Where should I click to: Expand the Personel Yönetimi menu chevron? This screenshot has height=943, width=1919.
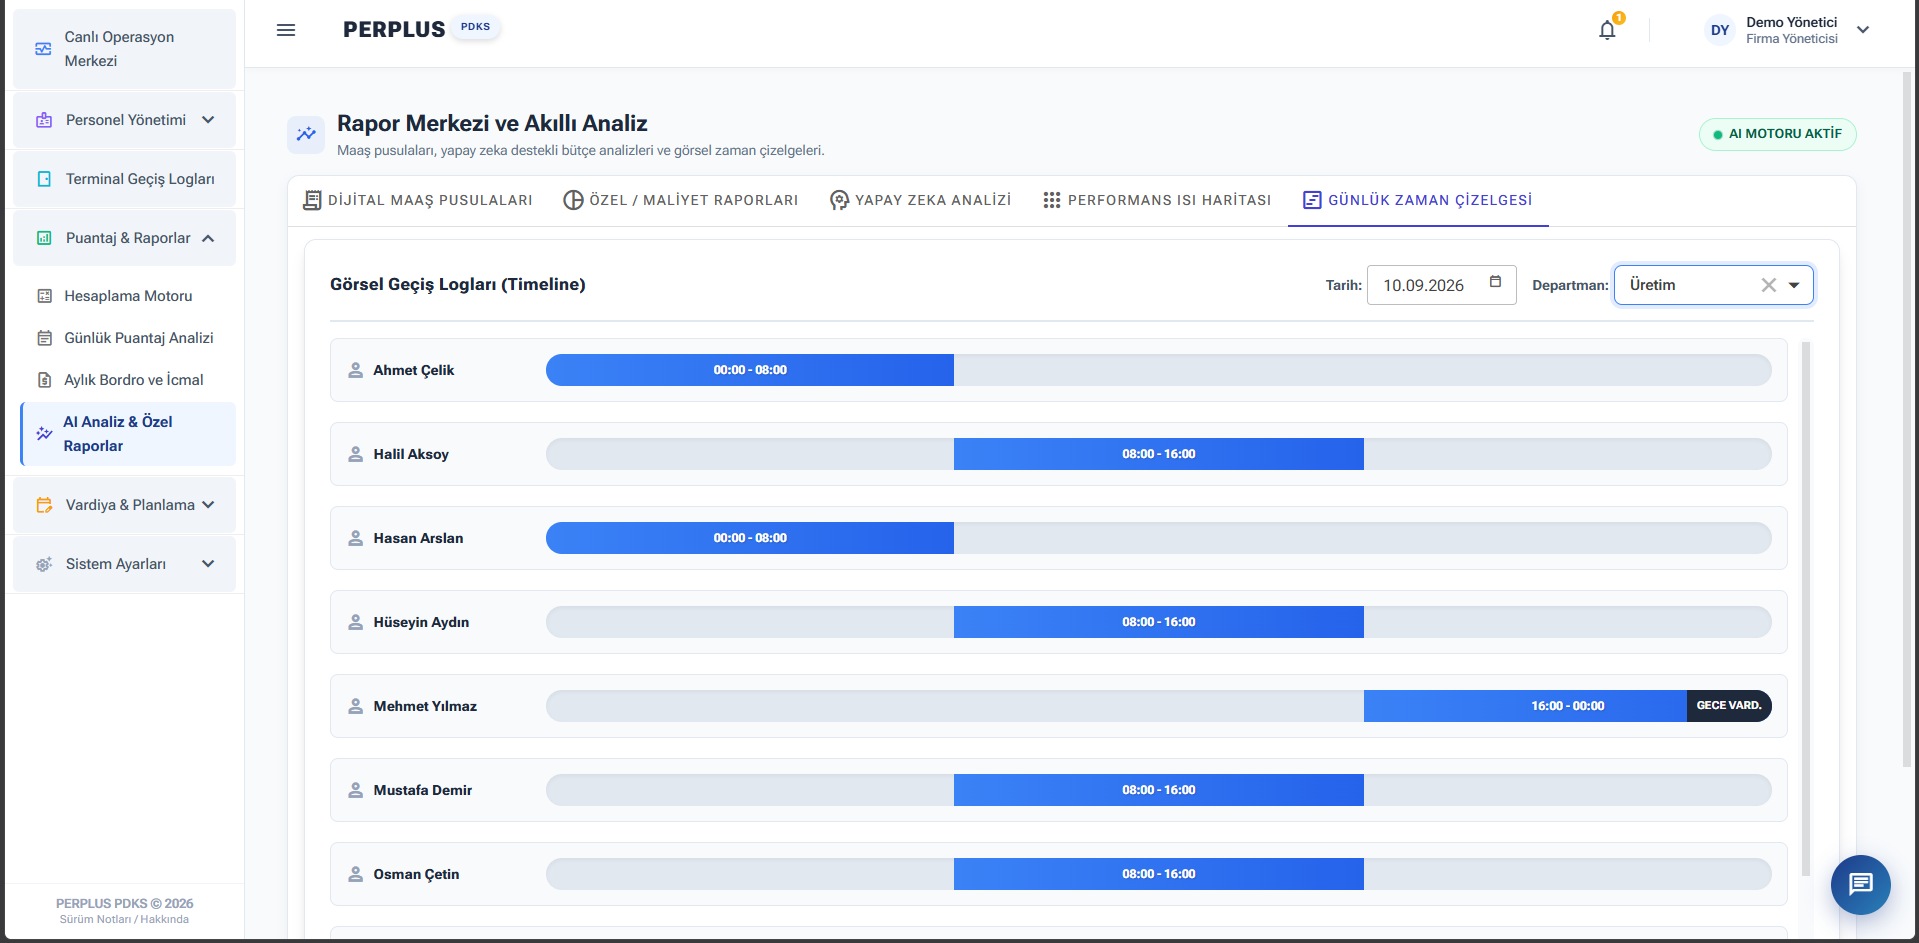click(208, 120)
